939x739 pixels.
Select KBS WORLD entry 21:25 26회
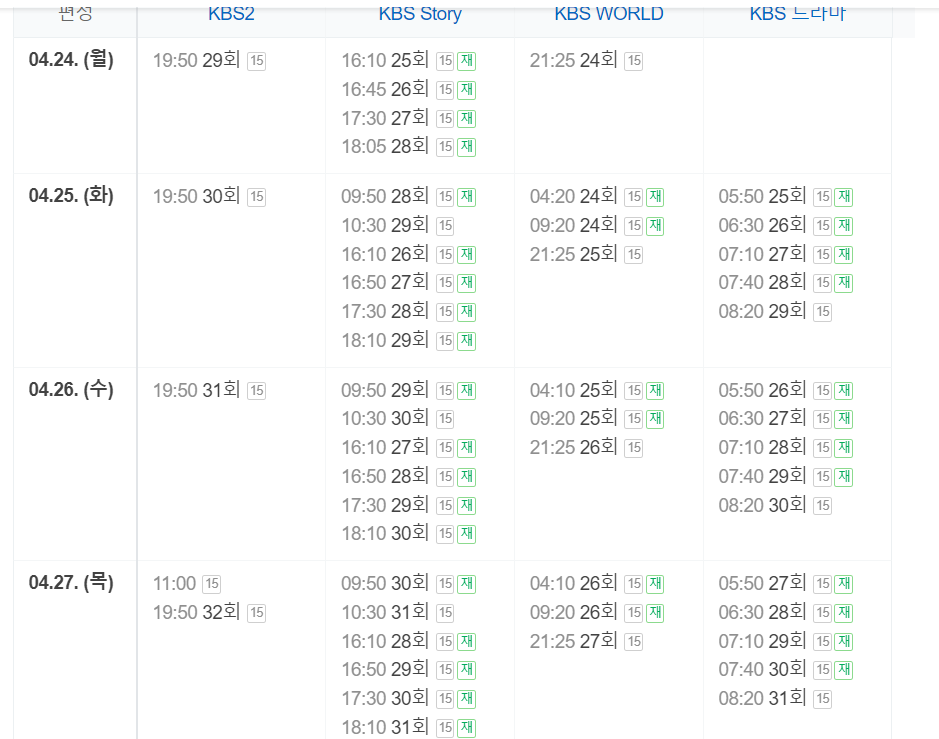574,447
